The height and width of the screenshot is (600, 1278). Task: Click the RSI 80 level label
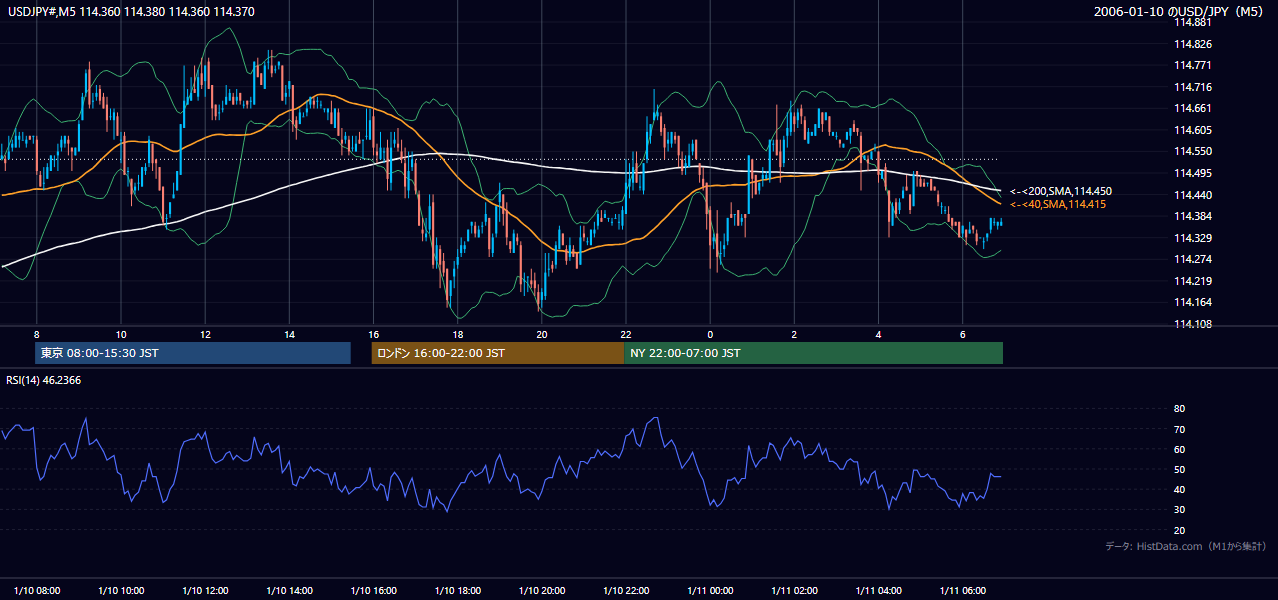[1179, 409]
